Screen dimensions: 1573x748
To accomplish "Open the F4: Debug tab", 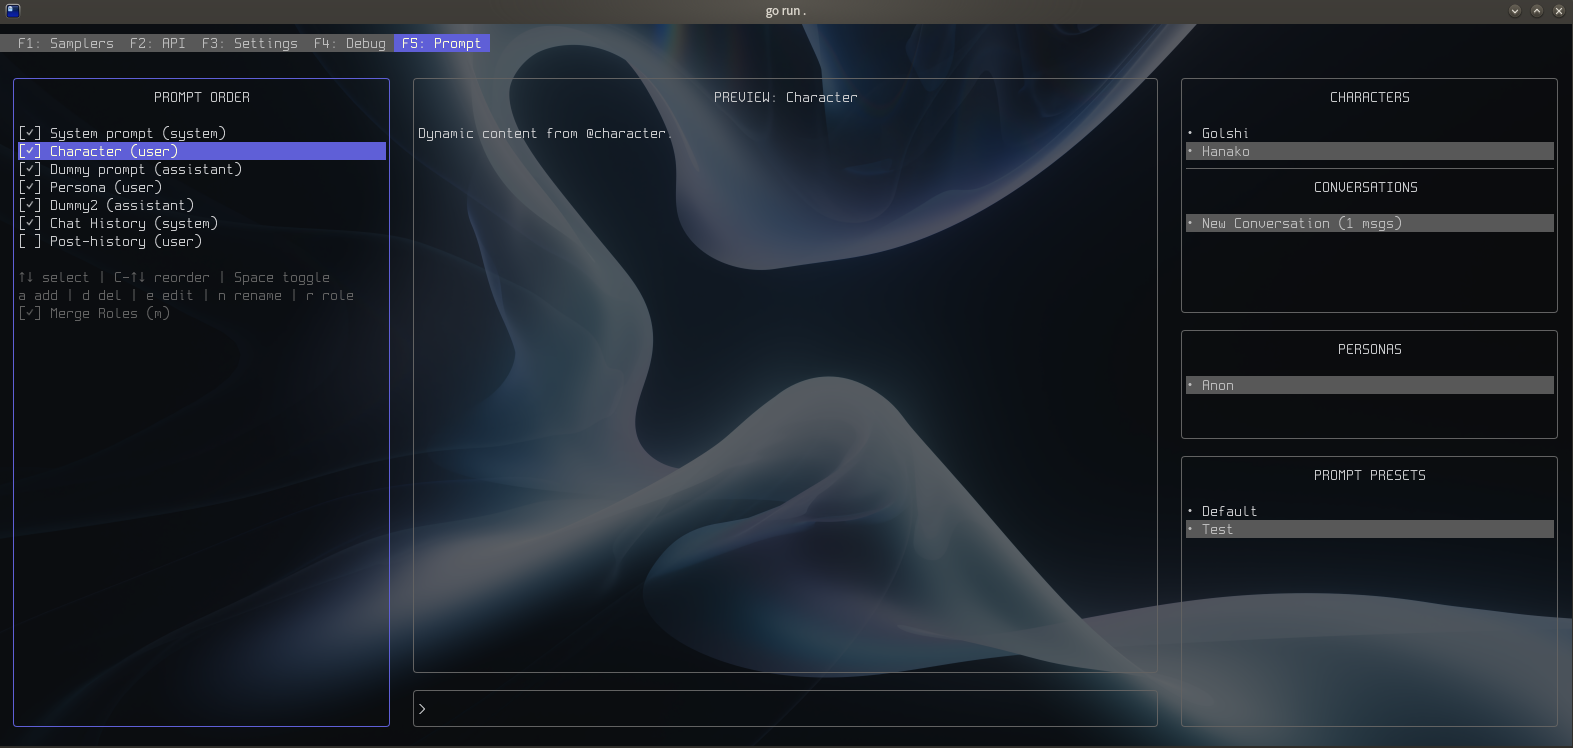I will pos(350,43).
